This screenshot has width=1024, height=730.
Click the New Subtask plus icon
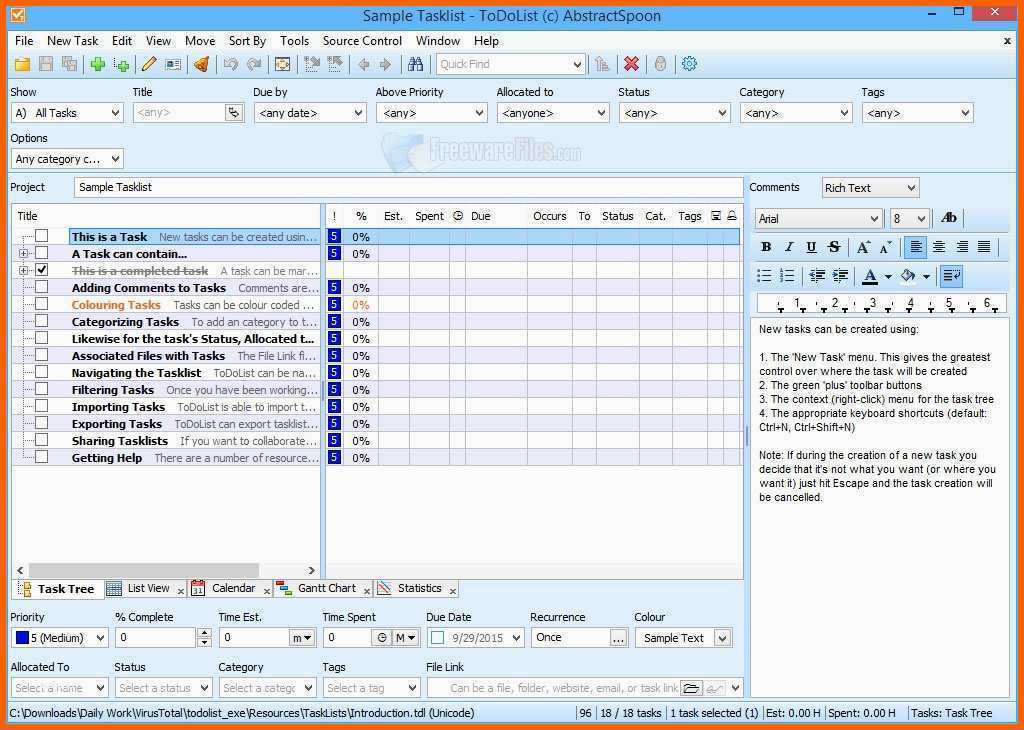[121, 64]
